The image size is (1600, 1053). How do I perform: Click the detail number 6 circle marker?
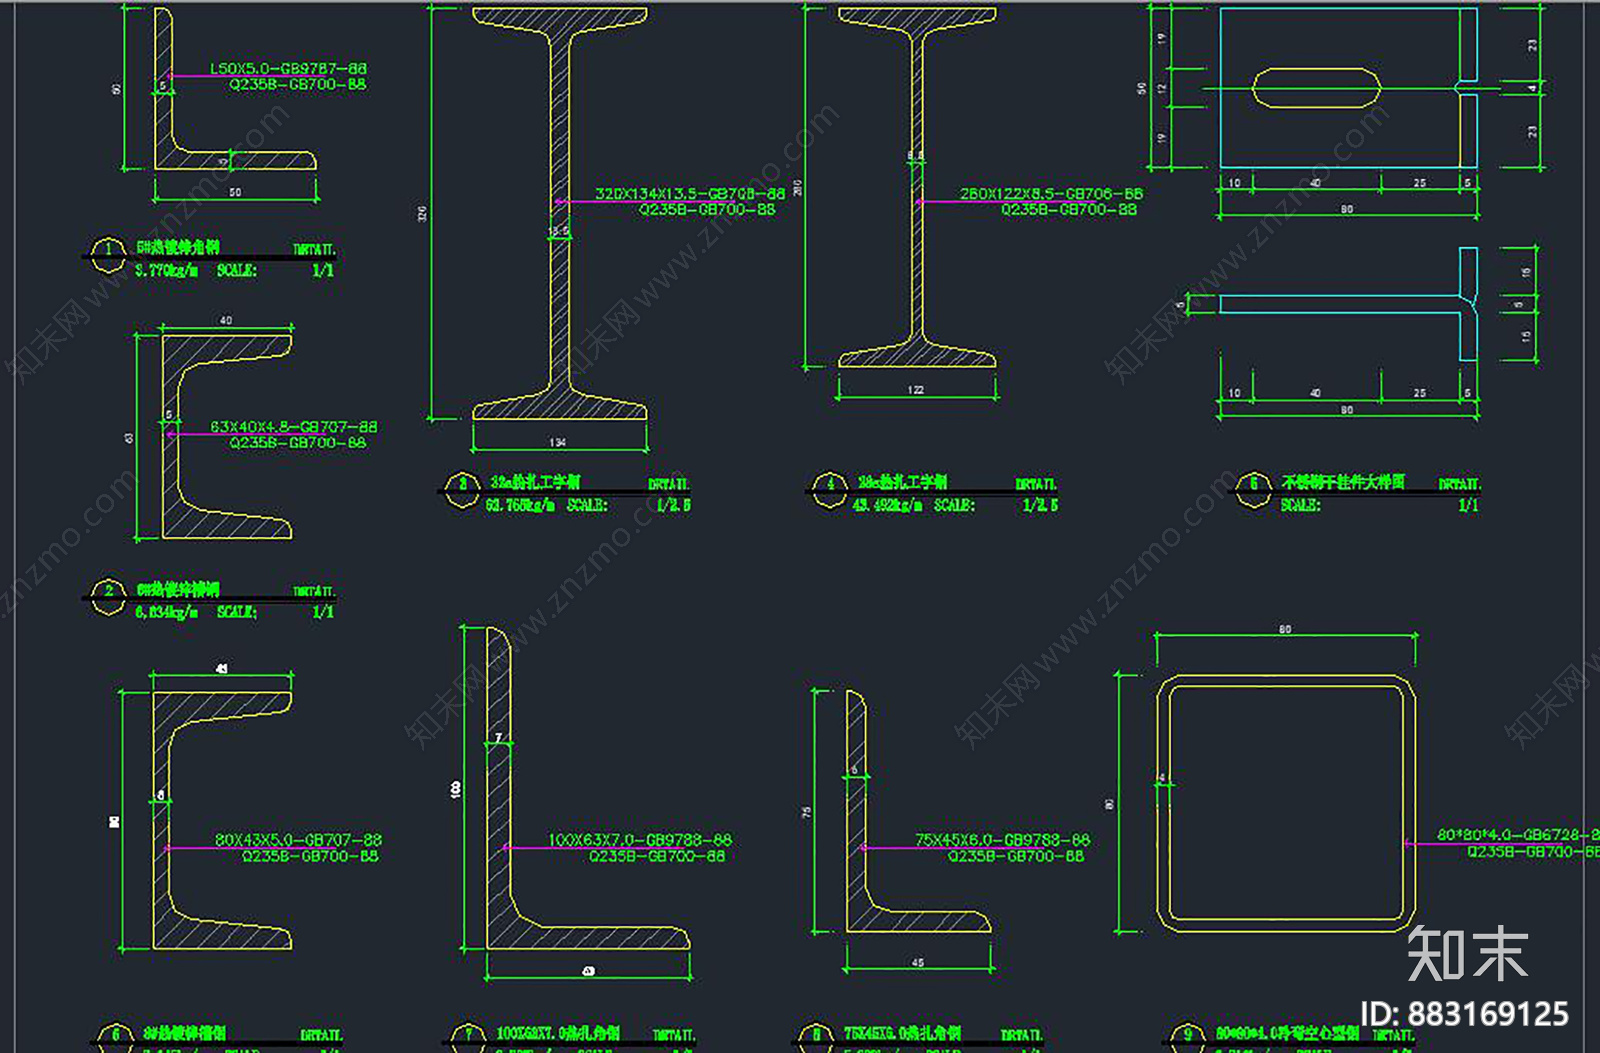click(x=115, y=1038)
